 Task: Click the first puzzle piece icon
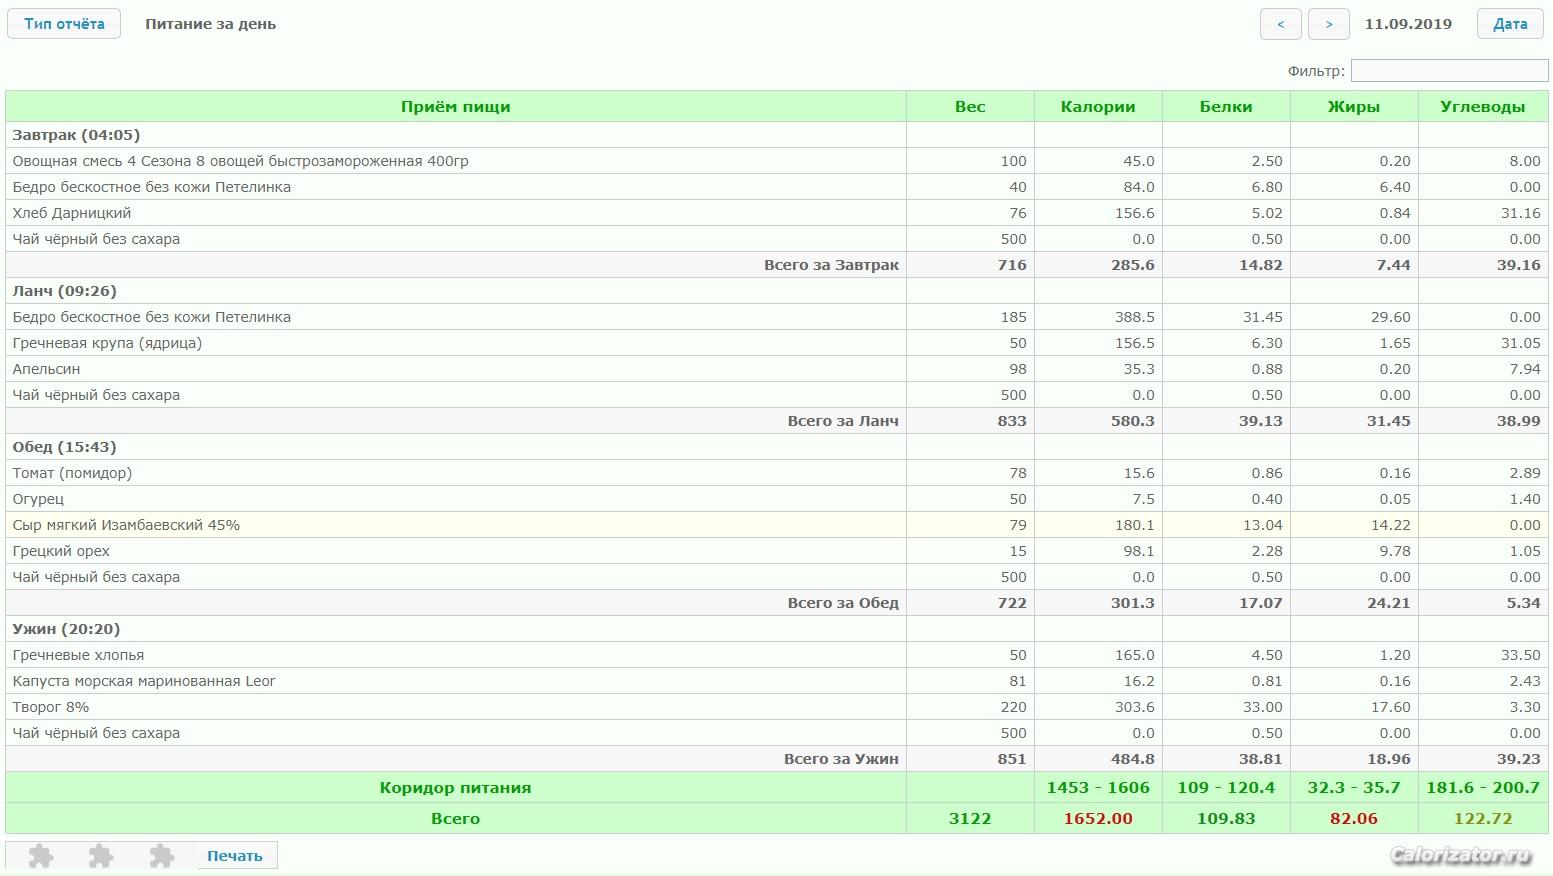point(41,856)
